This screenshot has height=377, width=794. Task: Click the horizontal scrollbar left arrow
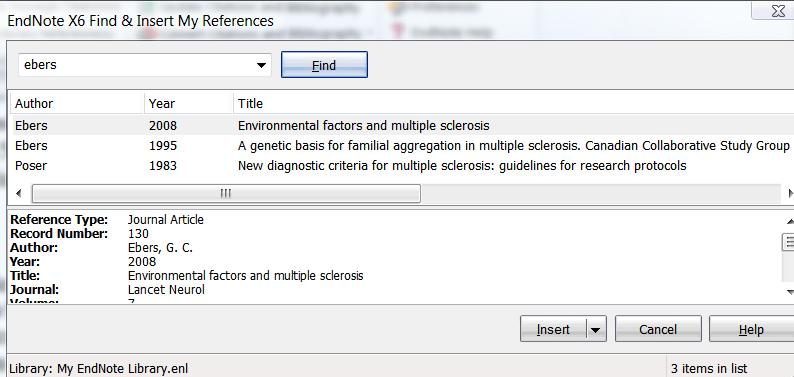19,193
